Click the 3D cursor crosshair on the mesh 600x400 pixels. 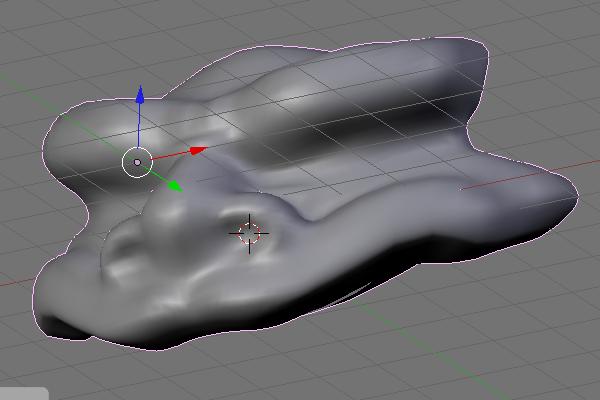click(249, 233)
